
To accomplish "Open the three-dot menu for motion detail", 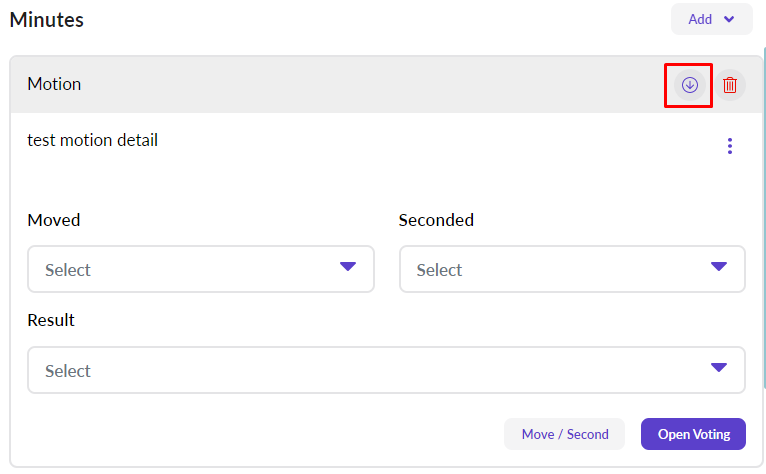I will (730, 146).
